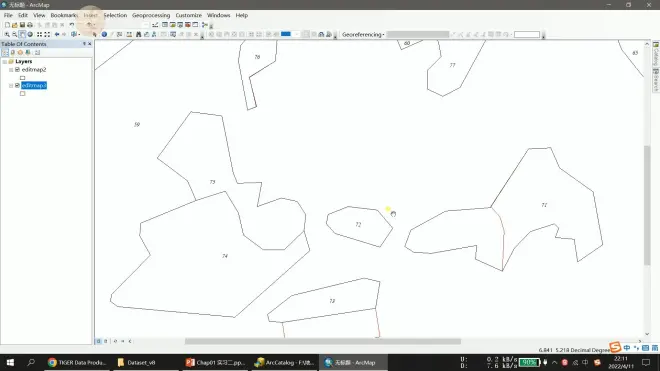The image size is (660, 371).
Task: Activate the Identify tool
Action: pos(104,35)
